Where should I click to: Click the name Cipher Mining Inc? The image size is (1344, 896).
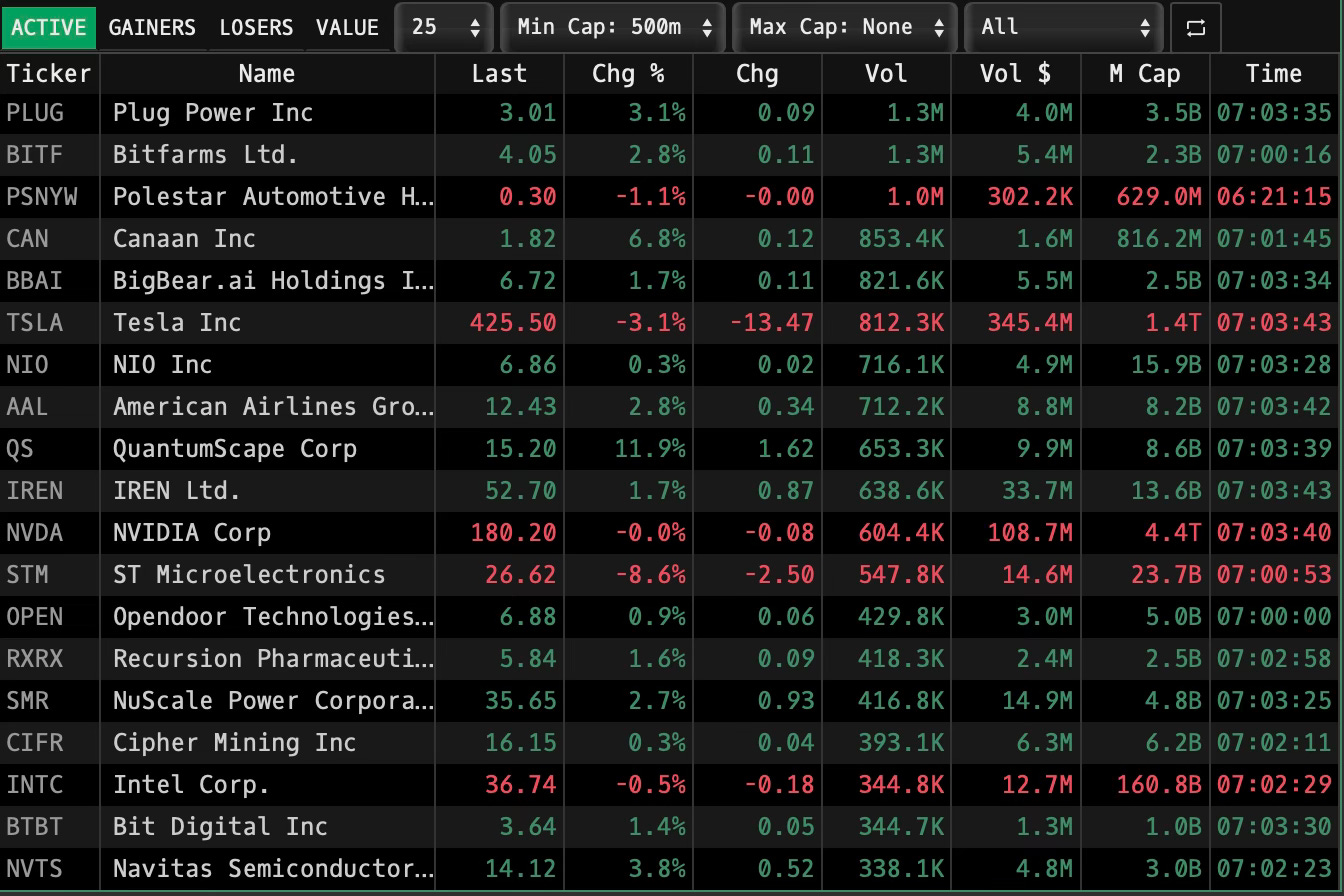[235, 743]
